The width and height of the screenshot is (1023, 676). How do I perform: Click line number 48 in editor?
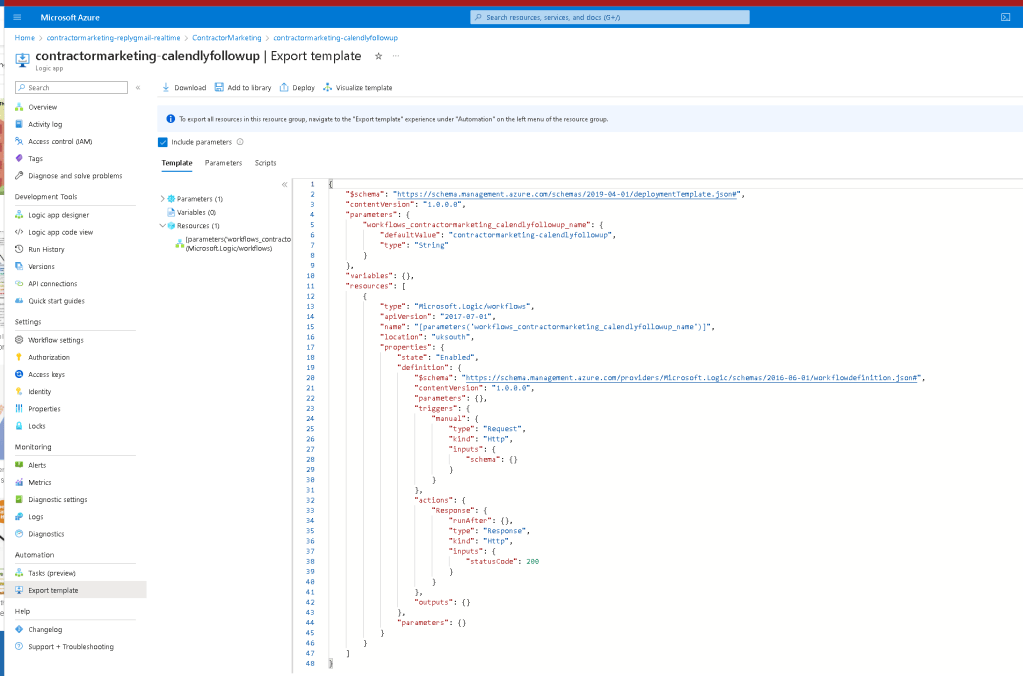point(310,664)
